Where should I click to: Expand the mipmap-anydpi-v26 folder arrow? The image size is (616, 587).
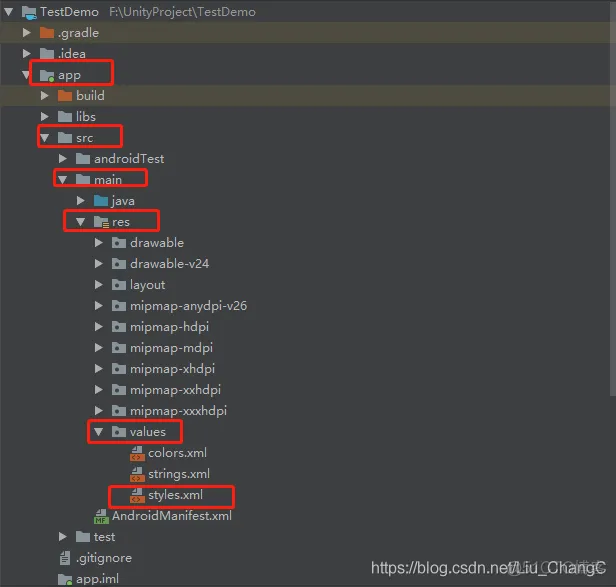tap(99, 305)
